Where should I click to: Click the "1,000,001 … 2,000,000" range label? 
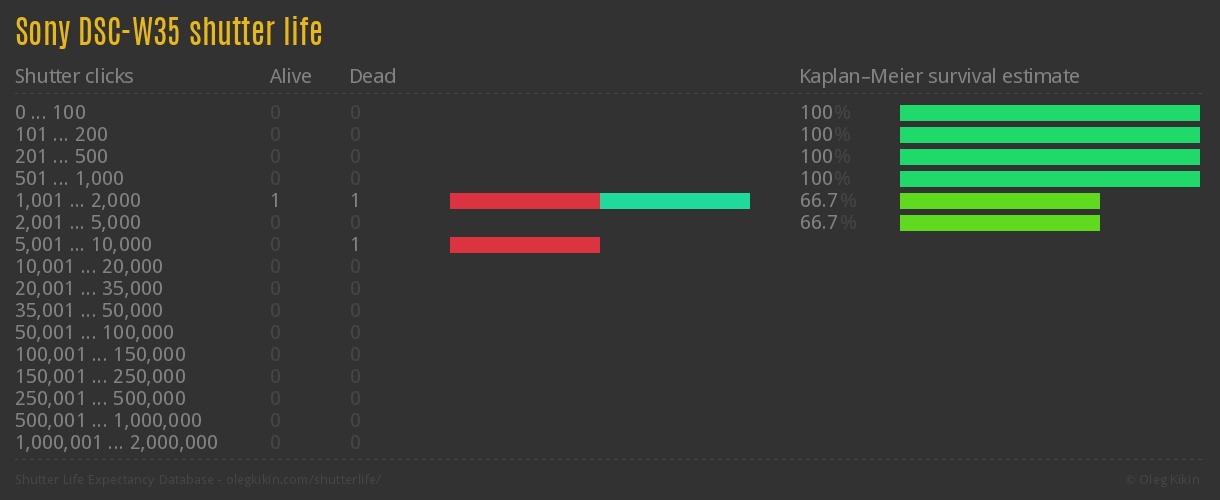coord(116,443)
